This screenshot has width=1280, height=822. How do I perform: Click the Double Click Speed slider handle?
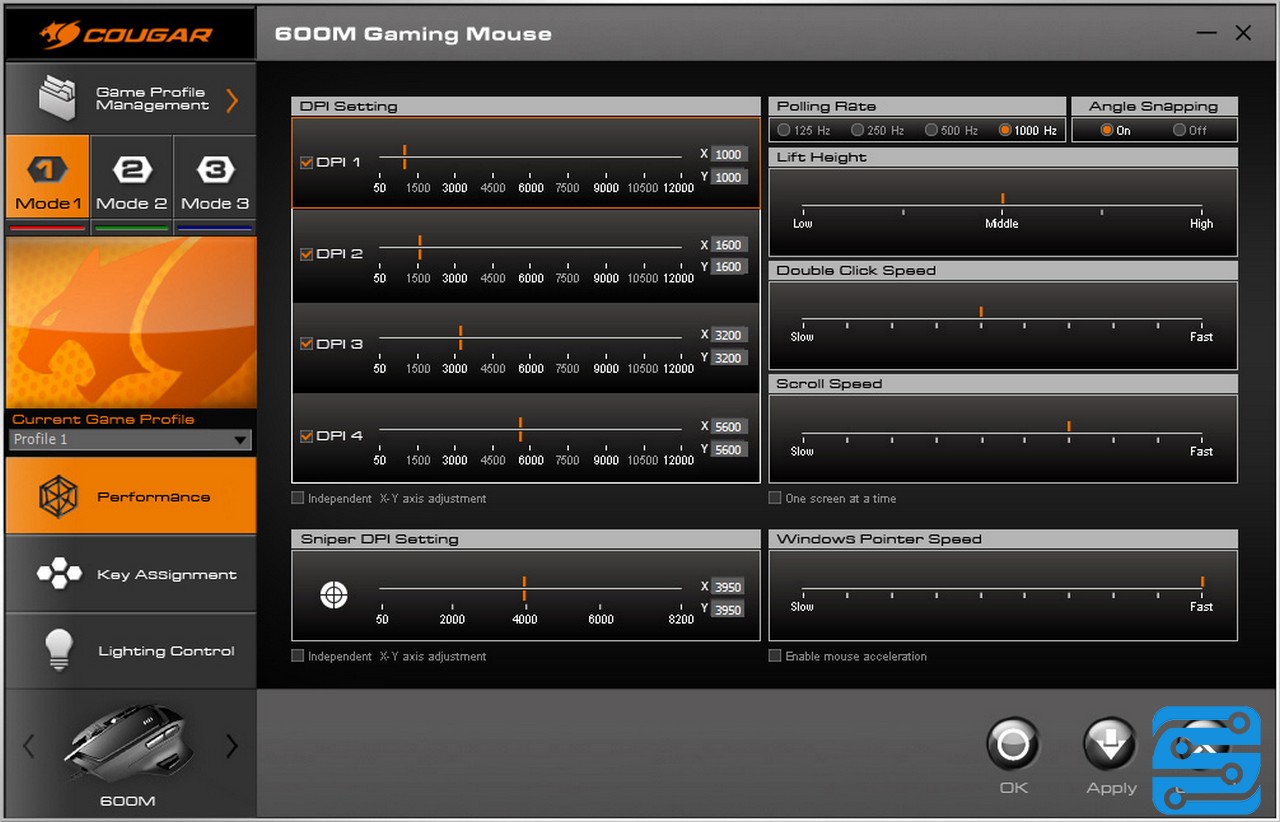click(981, 312)
